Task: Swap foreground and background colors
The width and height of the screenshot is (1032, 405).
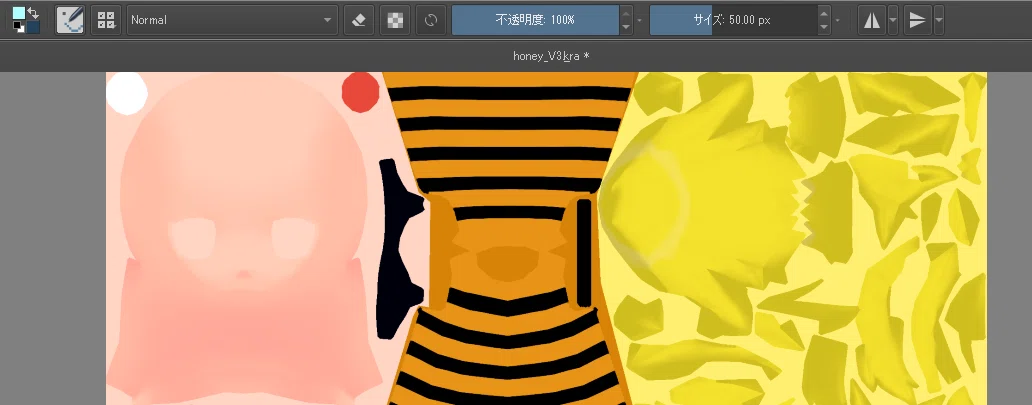Action: [33, 13]
